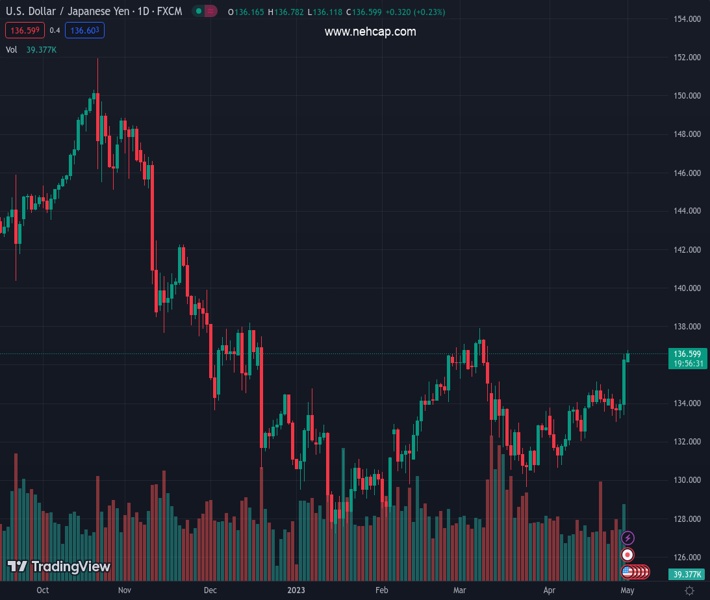Click the blue buy price 136.603 button
Viewport: 710px width, 600px height.
[85, 30]
